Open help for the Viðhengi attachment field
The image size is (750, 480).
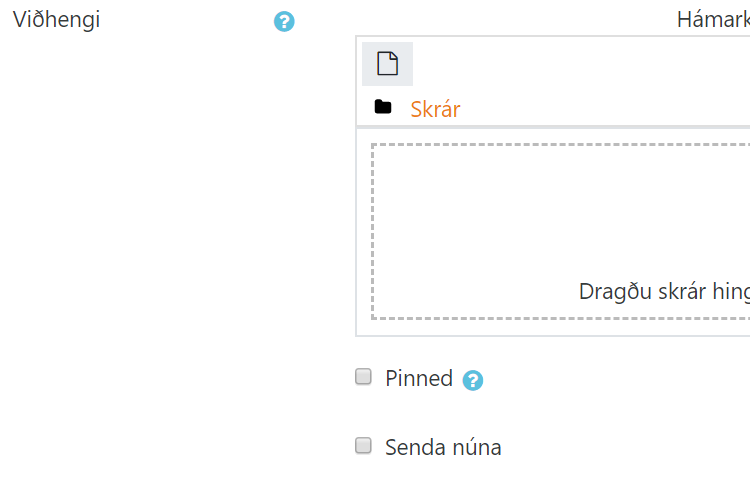284,21
